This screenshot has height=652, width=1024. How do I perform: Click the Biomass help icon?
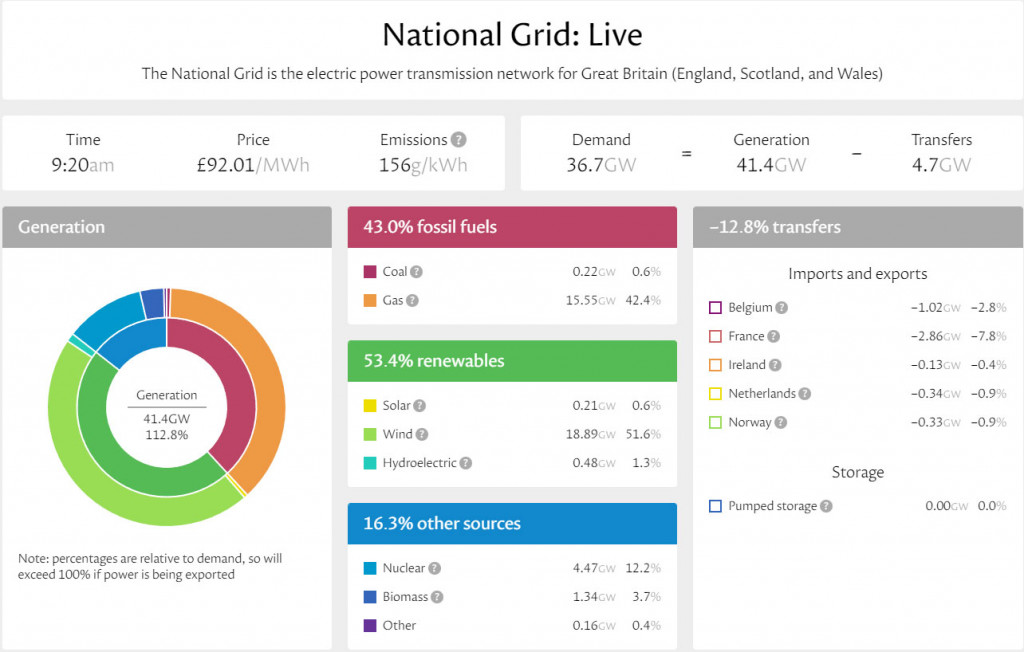click(437, 597)
